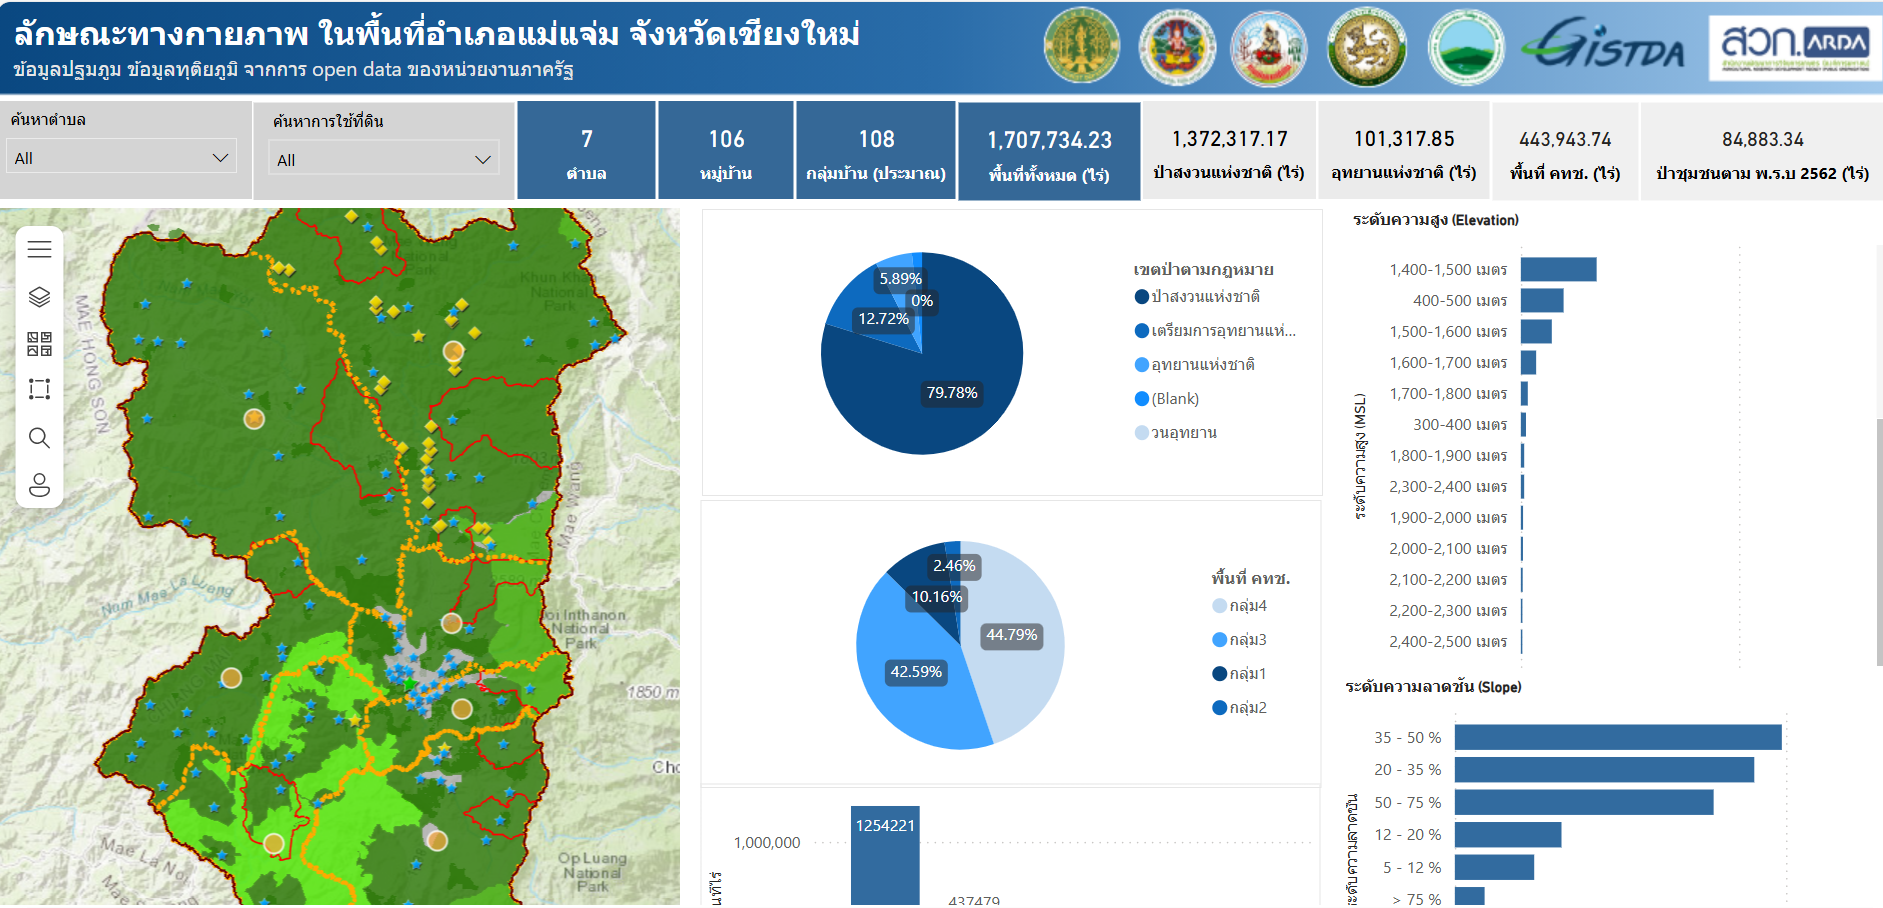Select กลุ่ม3 in the คทช. legend
Screen dimensions: 1883x908
(1240, 640)
